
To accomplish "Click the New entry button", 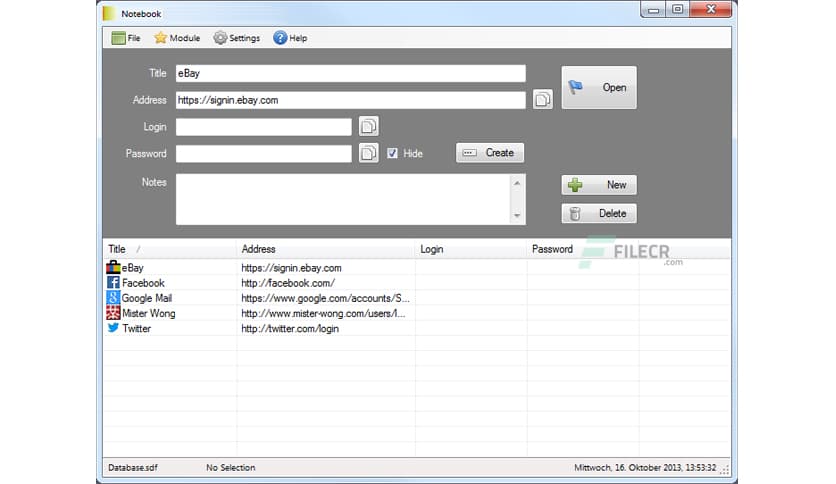I will point(599,185).
